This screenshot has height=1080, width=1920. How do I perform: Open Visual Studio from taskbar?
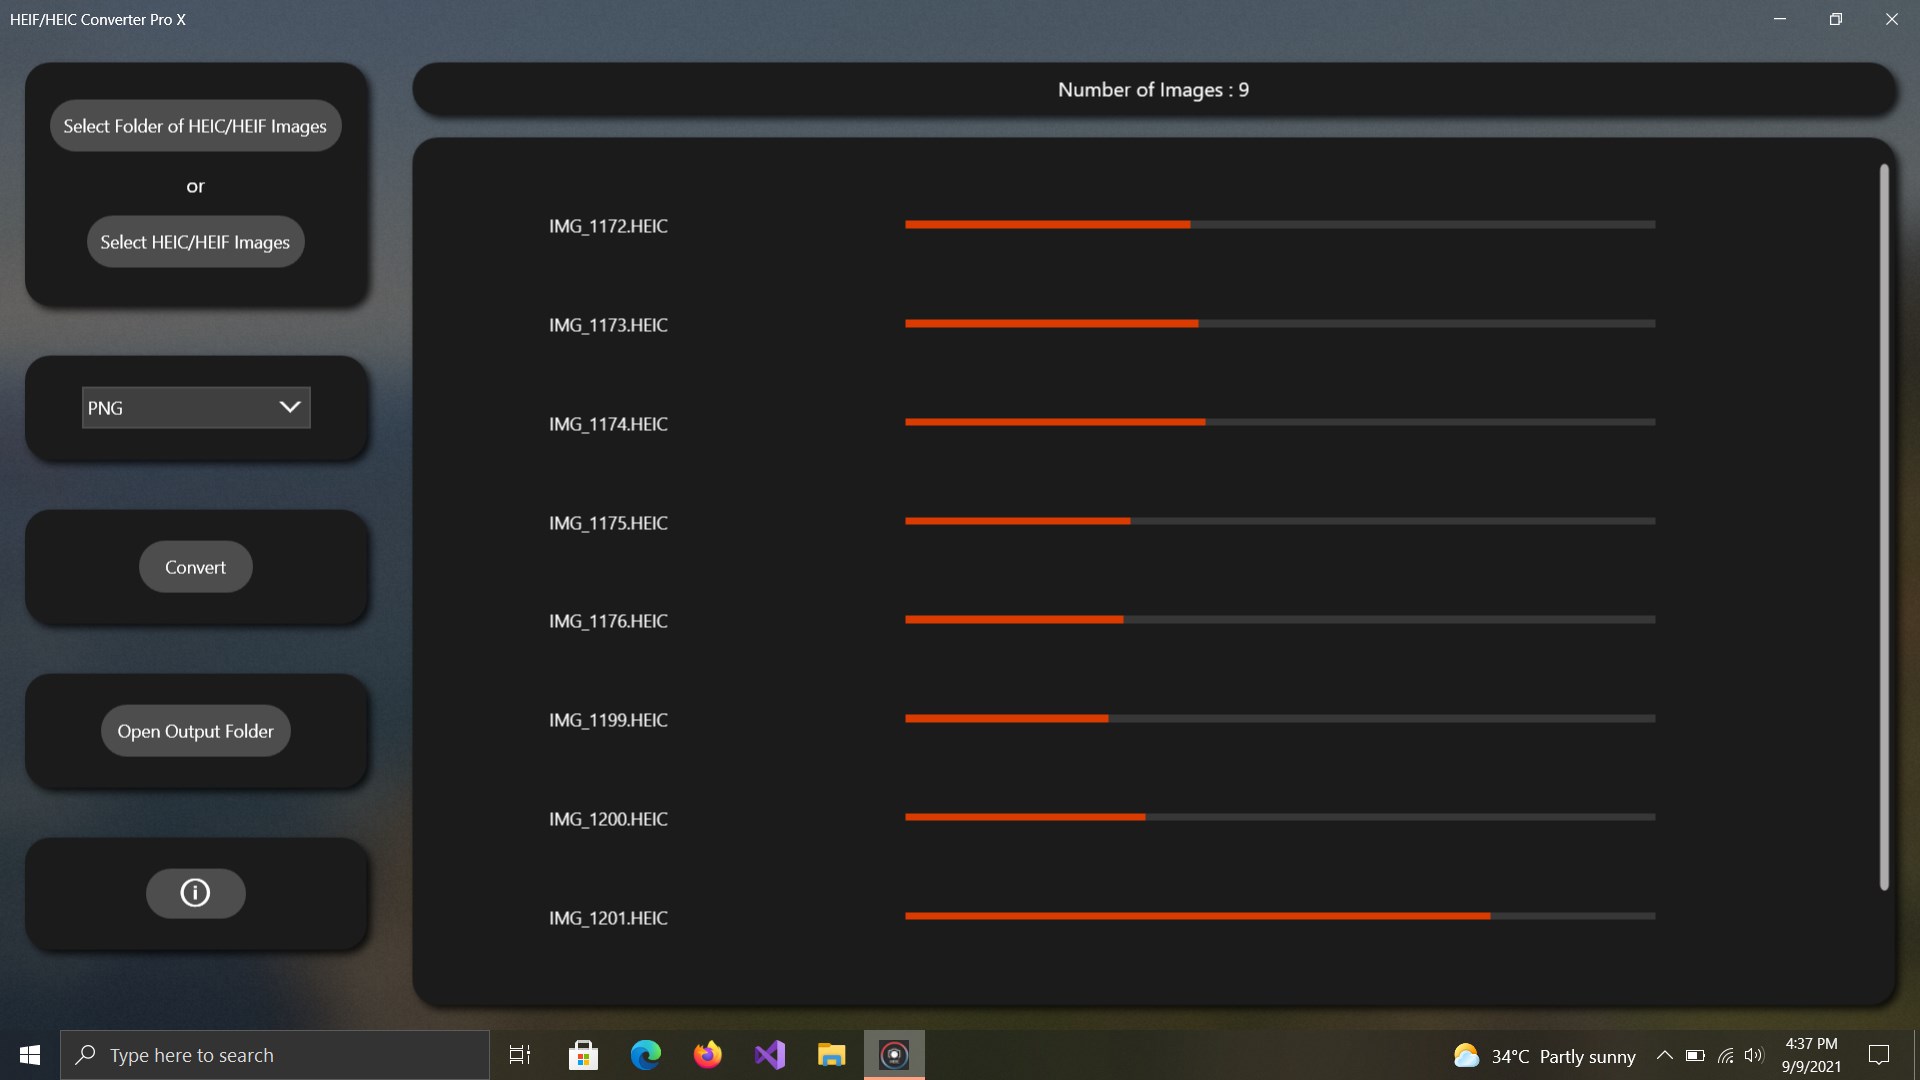(x=770, y=1055)
